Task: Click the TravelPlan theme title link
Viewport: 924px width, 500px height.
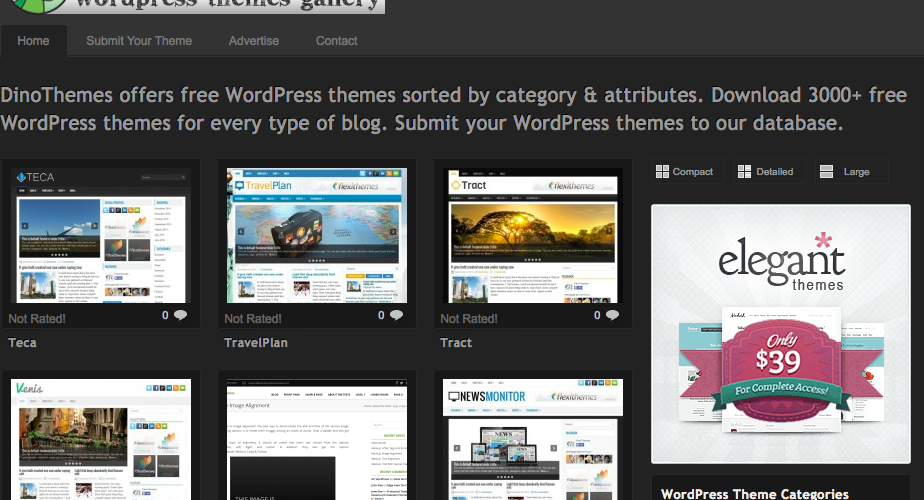Action: pyautogui.click(x=256, y=343)
